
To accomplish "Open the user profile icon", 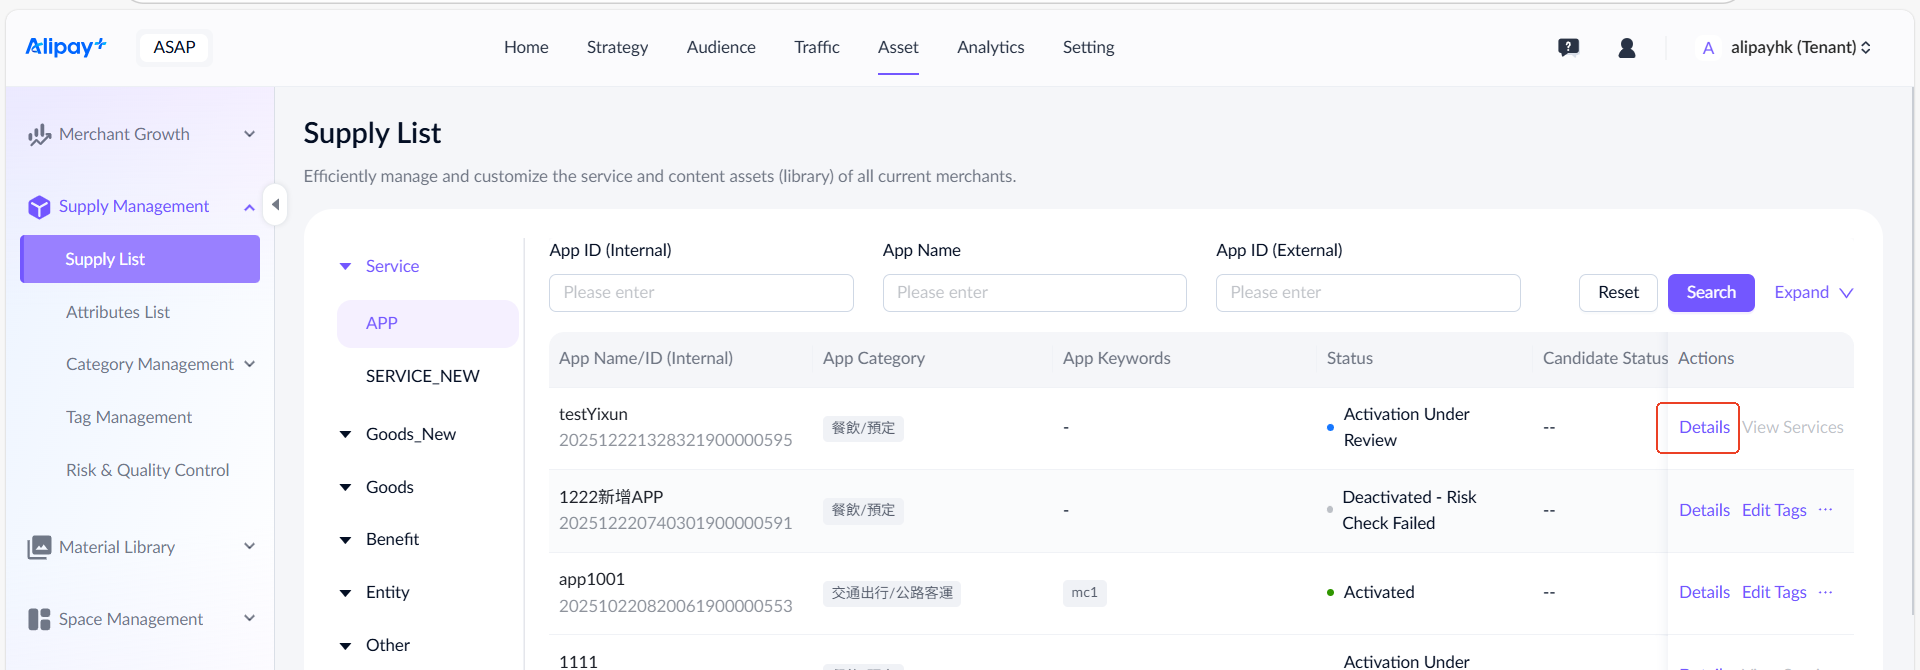I will coord(1627,47).
